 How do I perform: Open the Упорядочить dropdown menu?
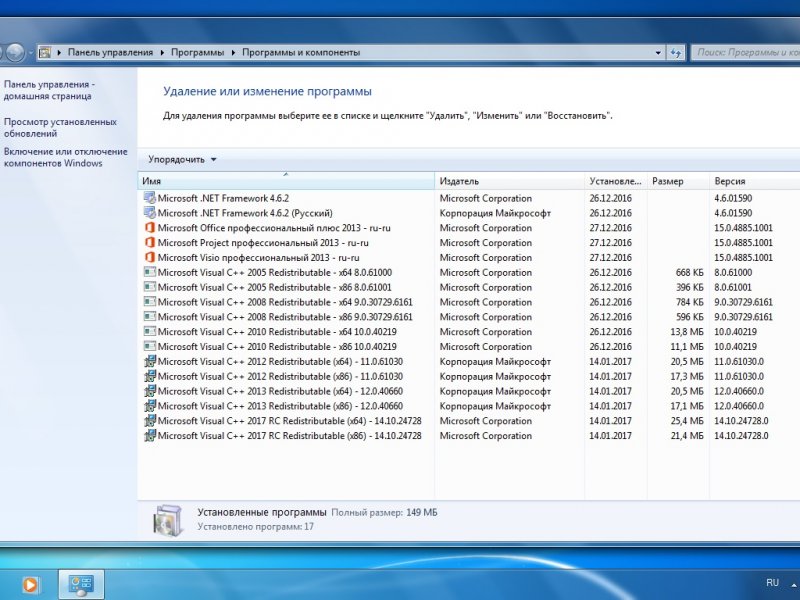(x=182, y=159)
